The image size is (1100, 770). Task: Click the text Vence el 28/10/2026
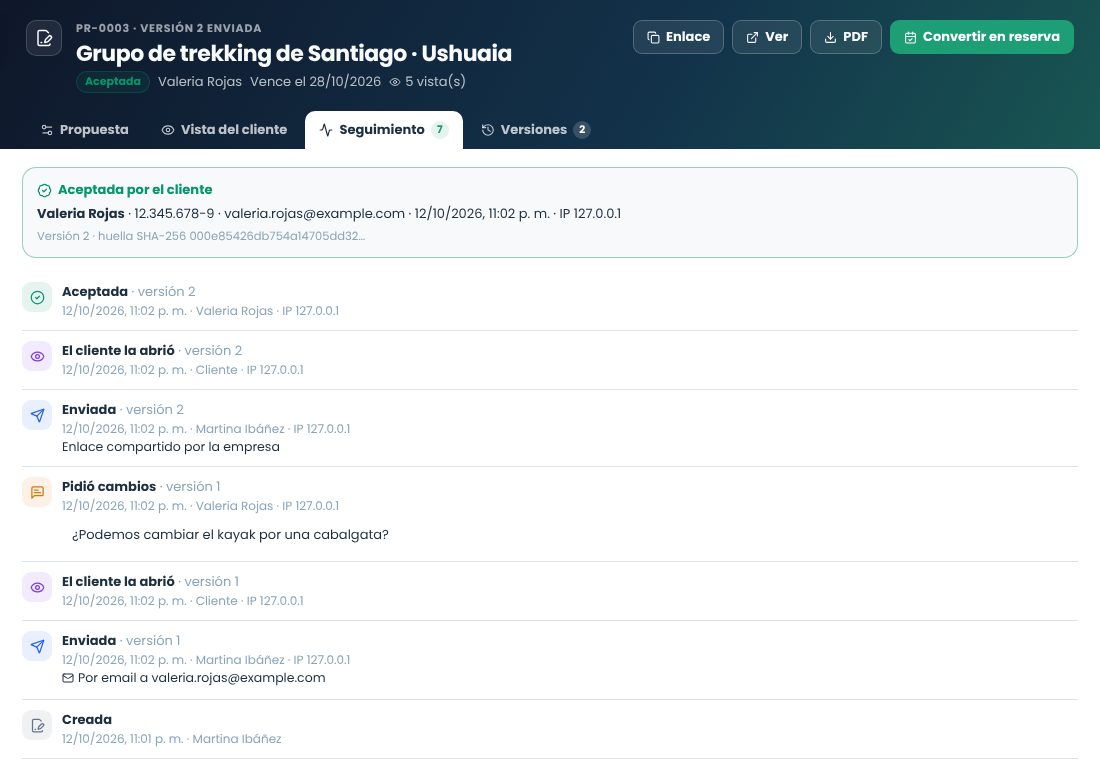click(x=316, y=81)
